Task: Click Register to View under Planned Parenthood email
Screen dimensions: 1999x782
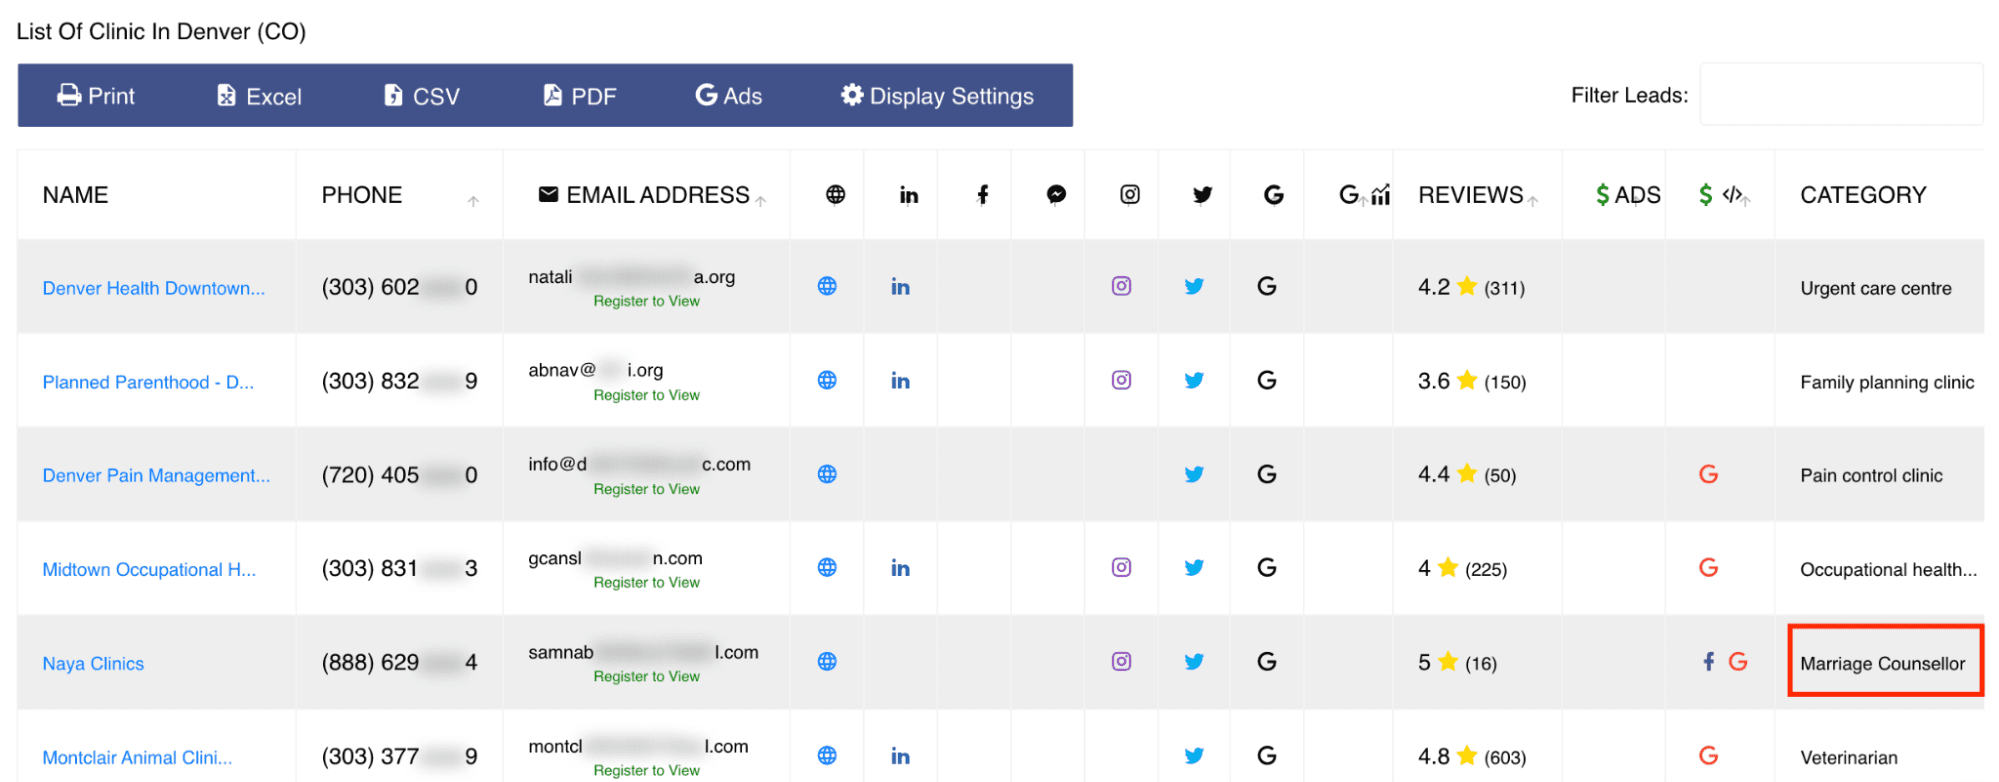Action: 646,396
